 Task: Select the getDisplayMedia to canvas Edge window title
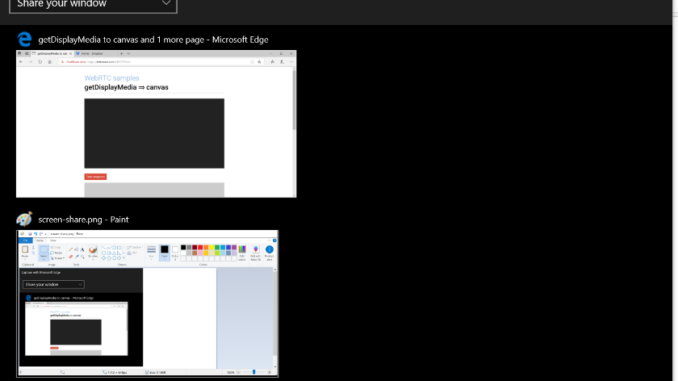(153, 40)
